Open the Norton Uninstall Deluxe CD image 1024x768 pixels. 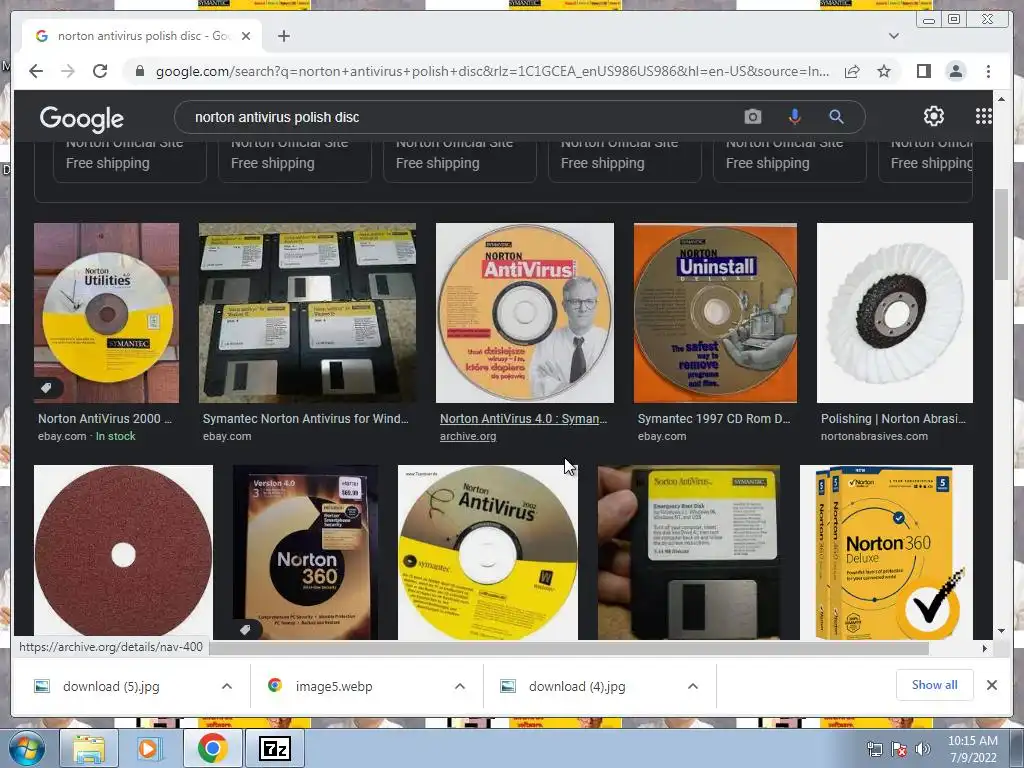pyautogui.click(x=715, y=313)
